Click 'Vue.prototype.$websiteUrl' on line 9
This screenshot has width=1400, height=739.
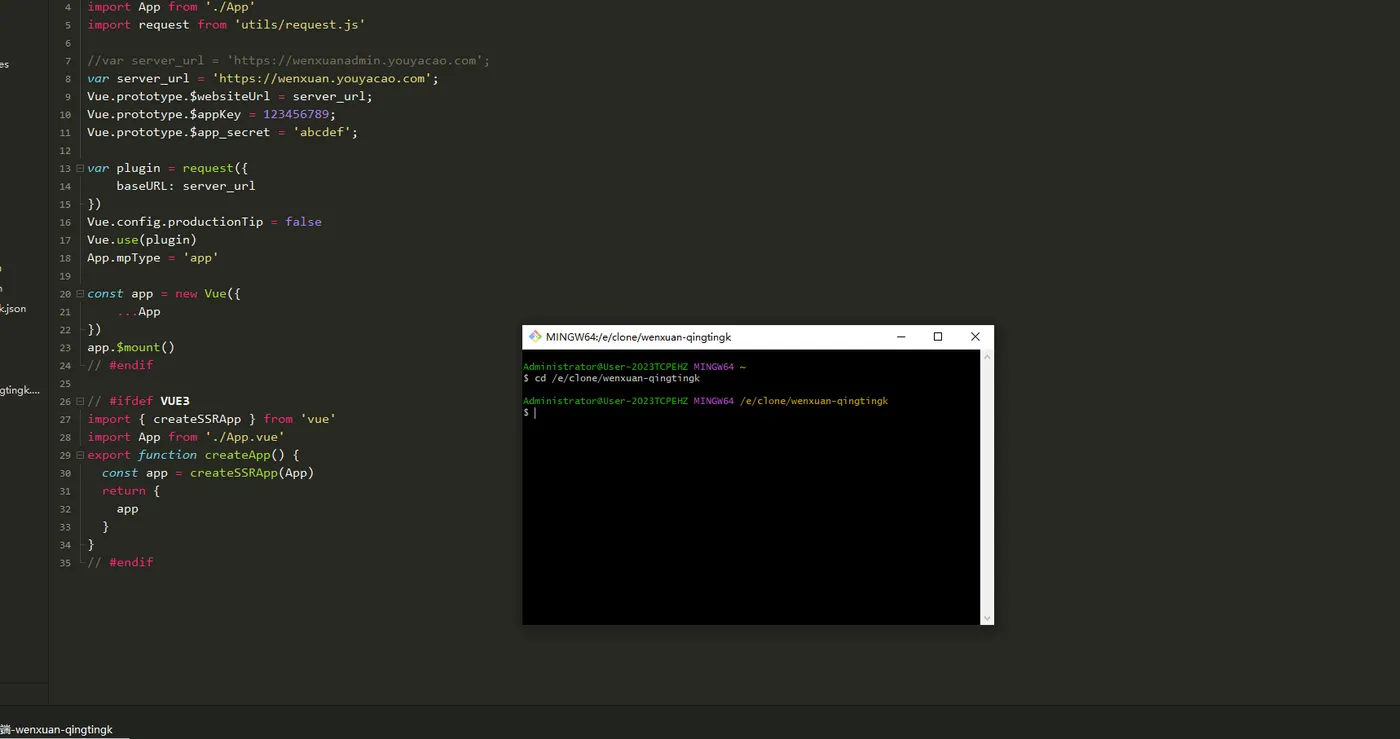click(x=178, y=97)
